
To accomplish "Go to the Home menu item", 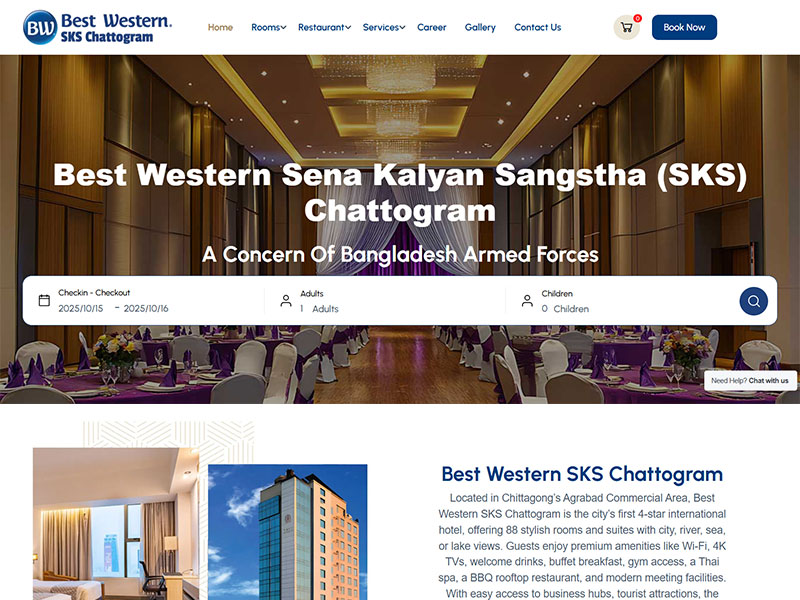I will click(x=220, y=28).
